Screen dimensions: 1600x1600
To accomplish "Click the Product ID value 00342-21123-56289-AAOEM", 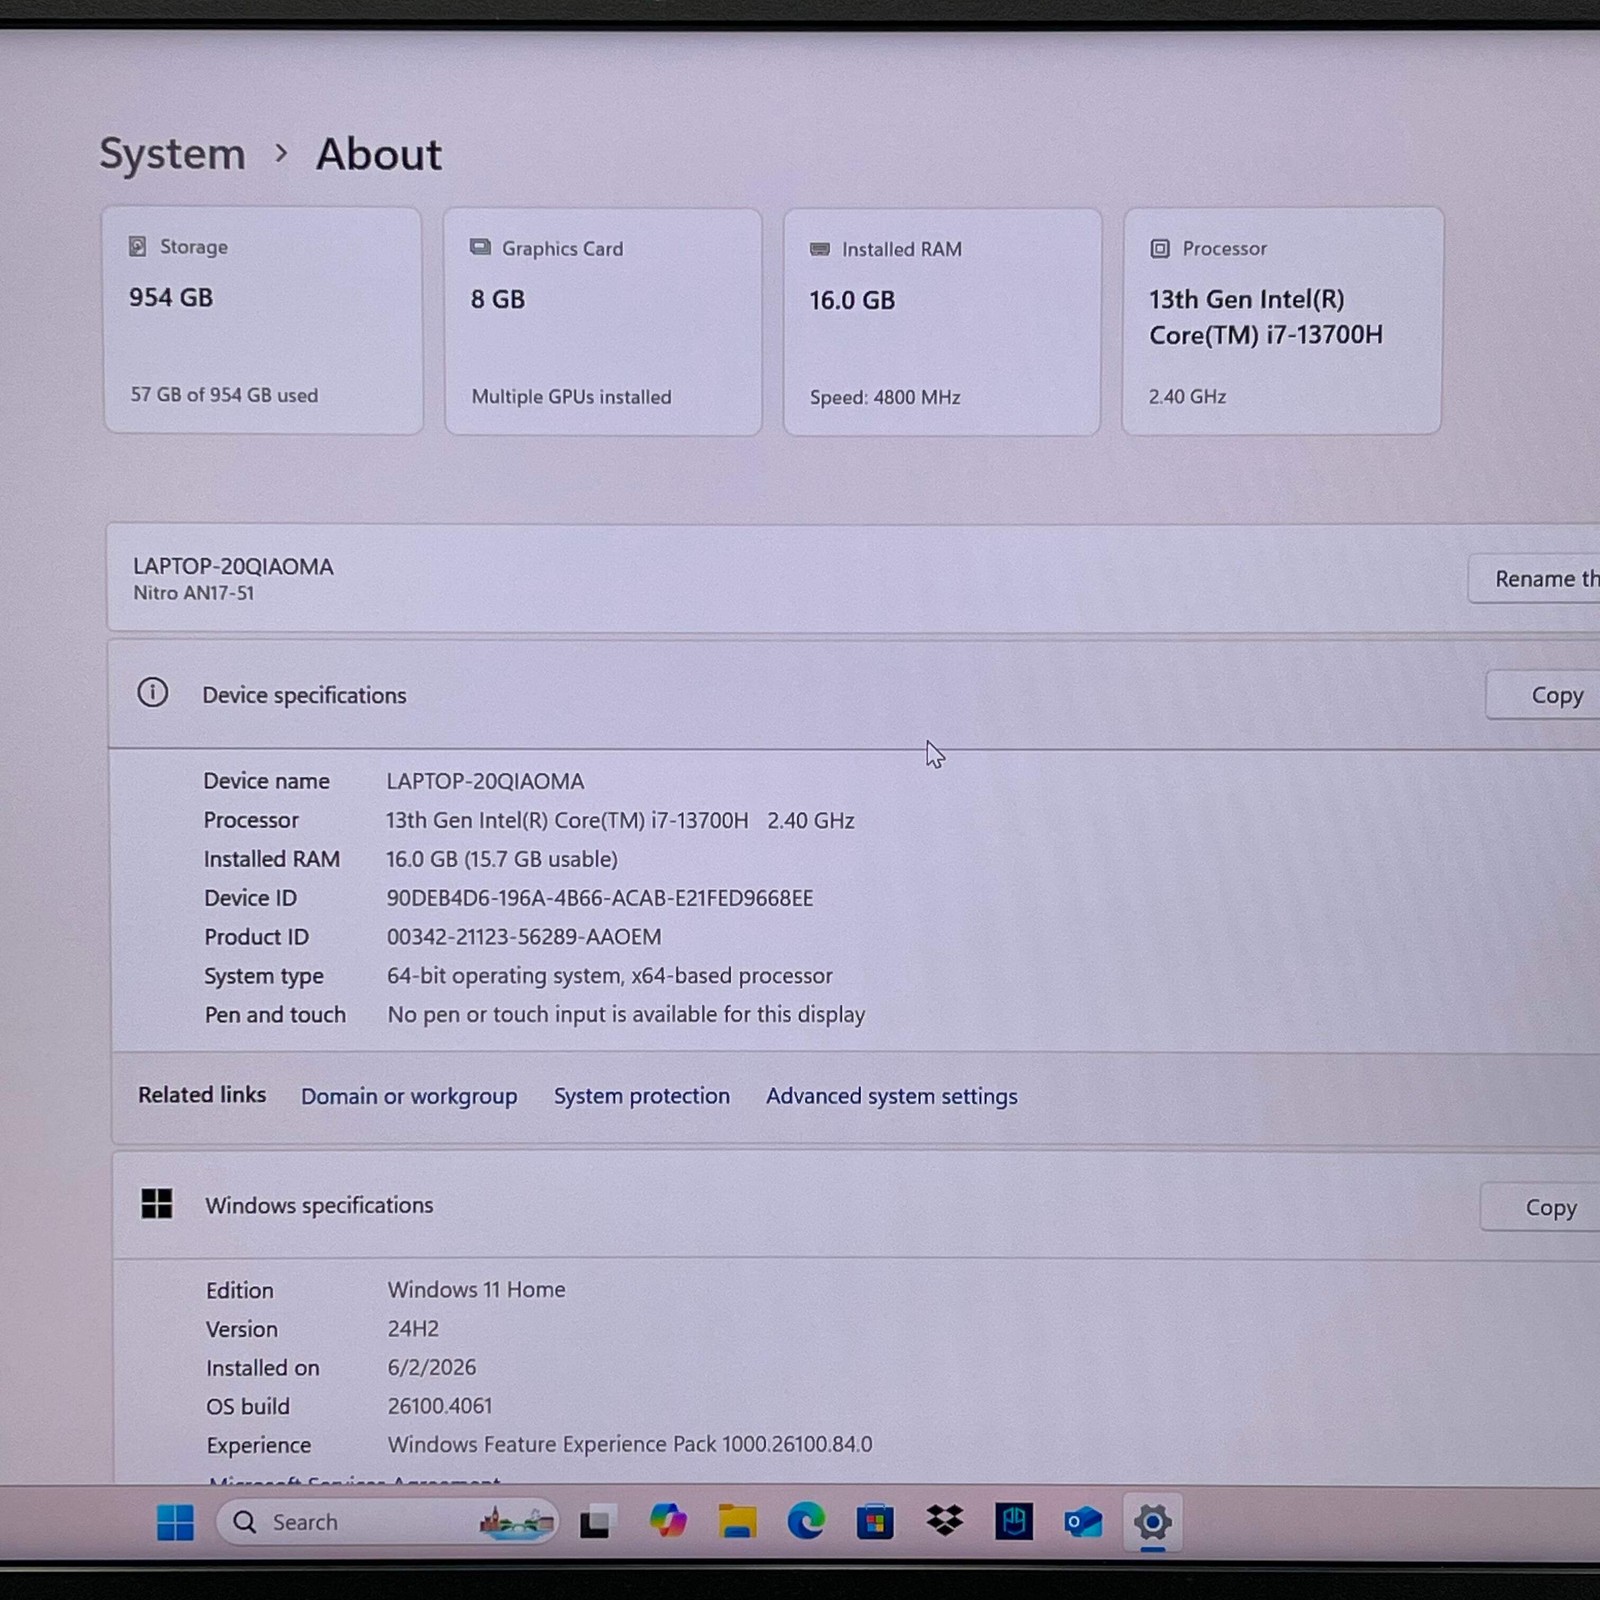I will pyautogui.click(x=524, y=937).
